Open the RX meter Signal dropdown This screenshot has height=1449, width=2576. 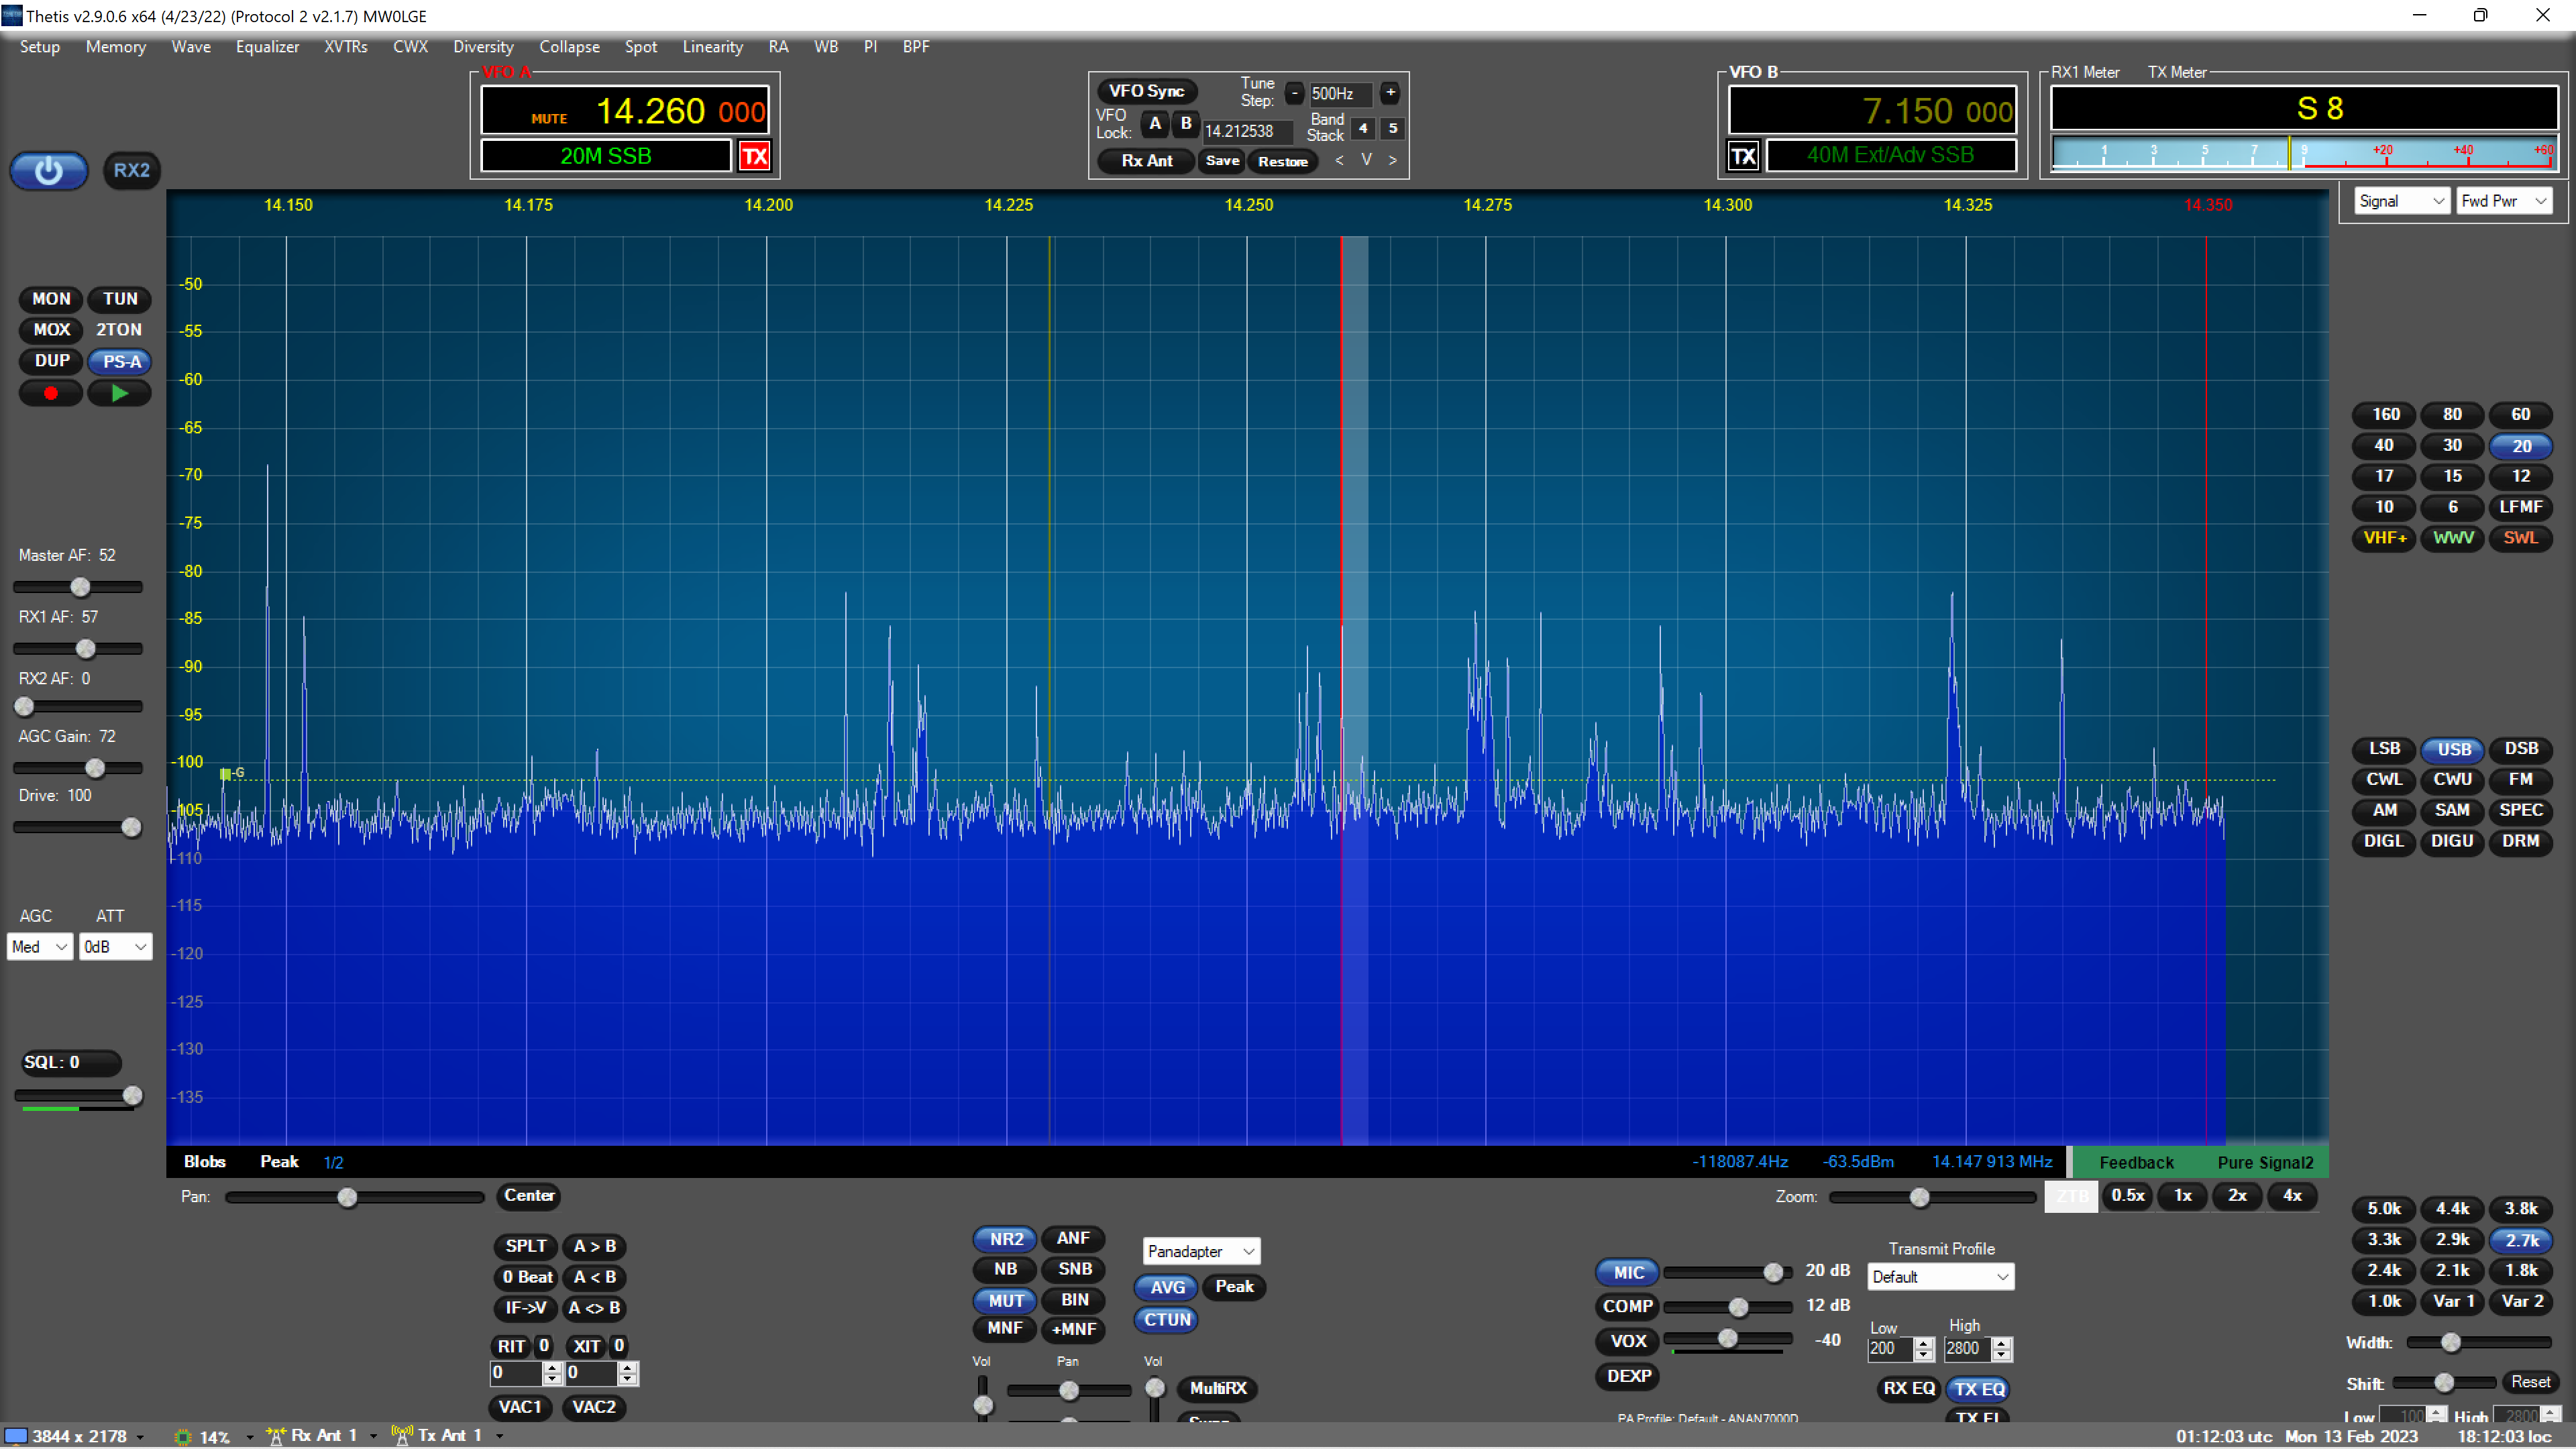(2401, 201)
